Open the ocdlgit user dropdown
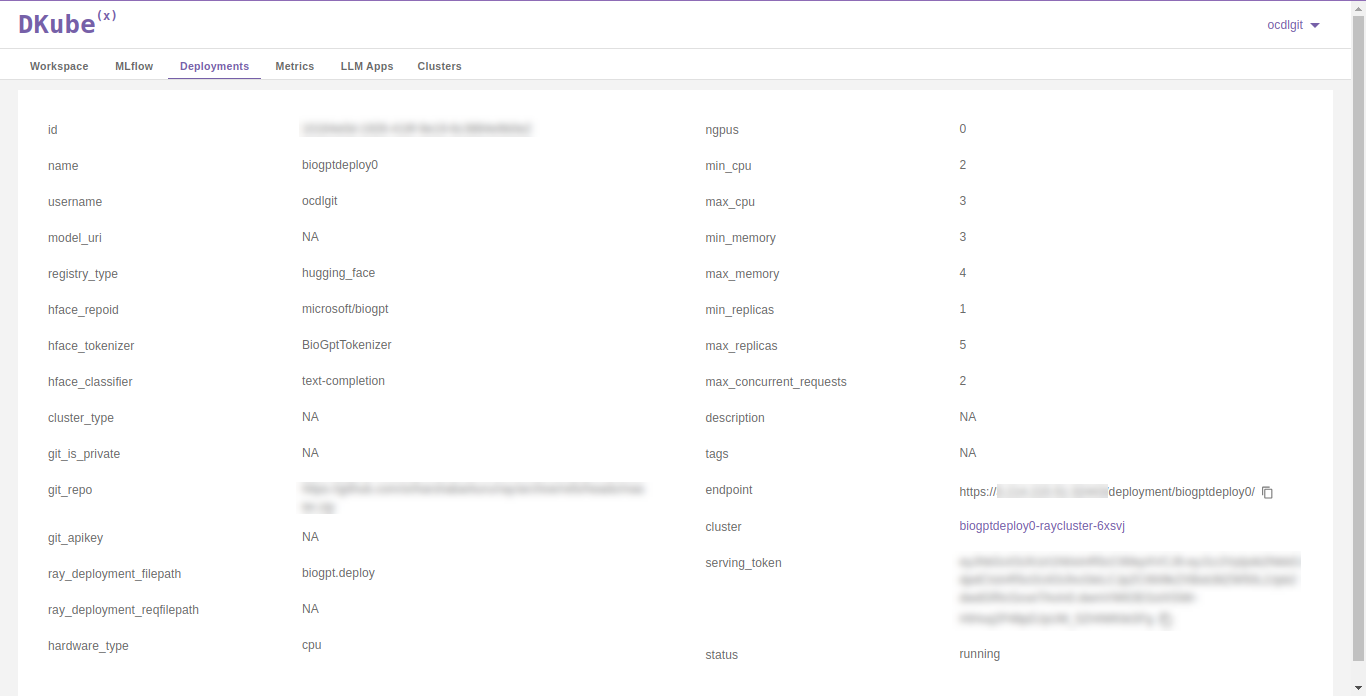Screen dimensions: 1366x696 1293,25
